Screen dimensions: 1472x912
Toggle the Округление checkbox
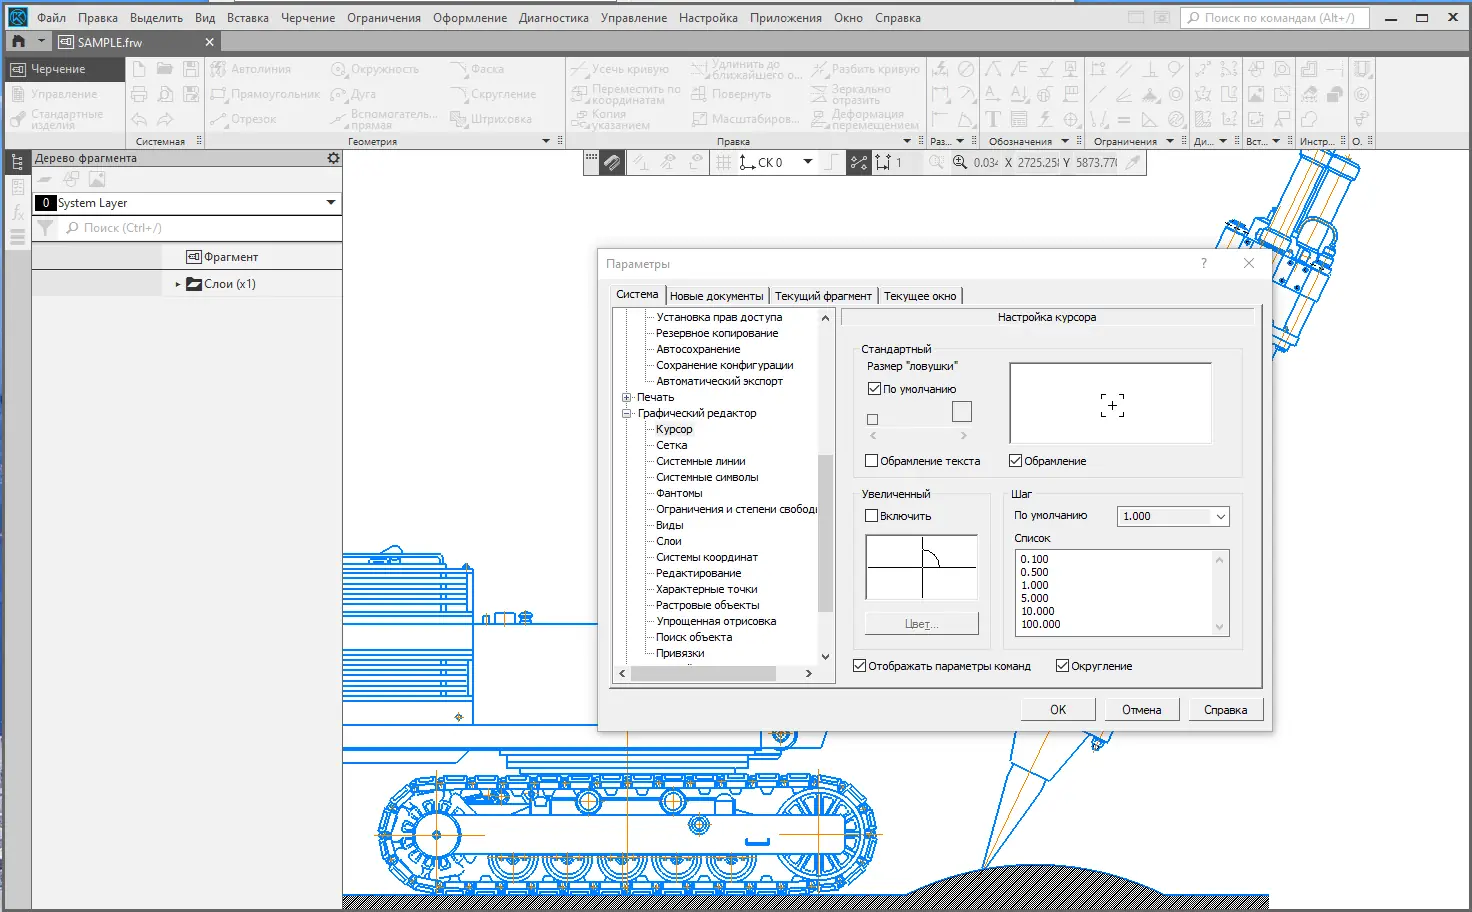click(x=1062, y=666)
